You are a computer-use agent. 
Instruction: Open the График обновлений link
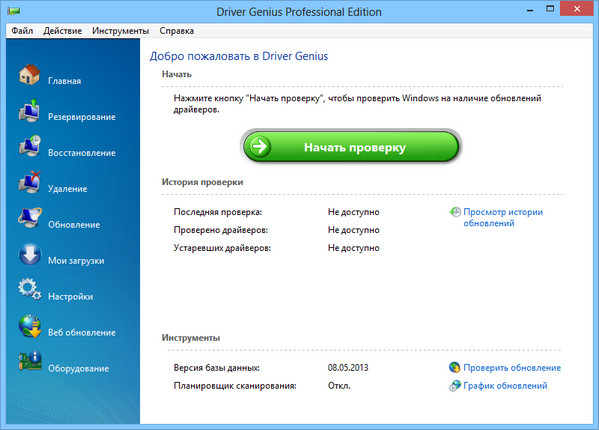[505, 386]
